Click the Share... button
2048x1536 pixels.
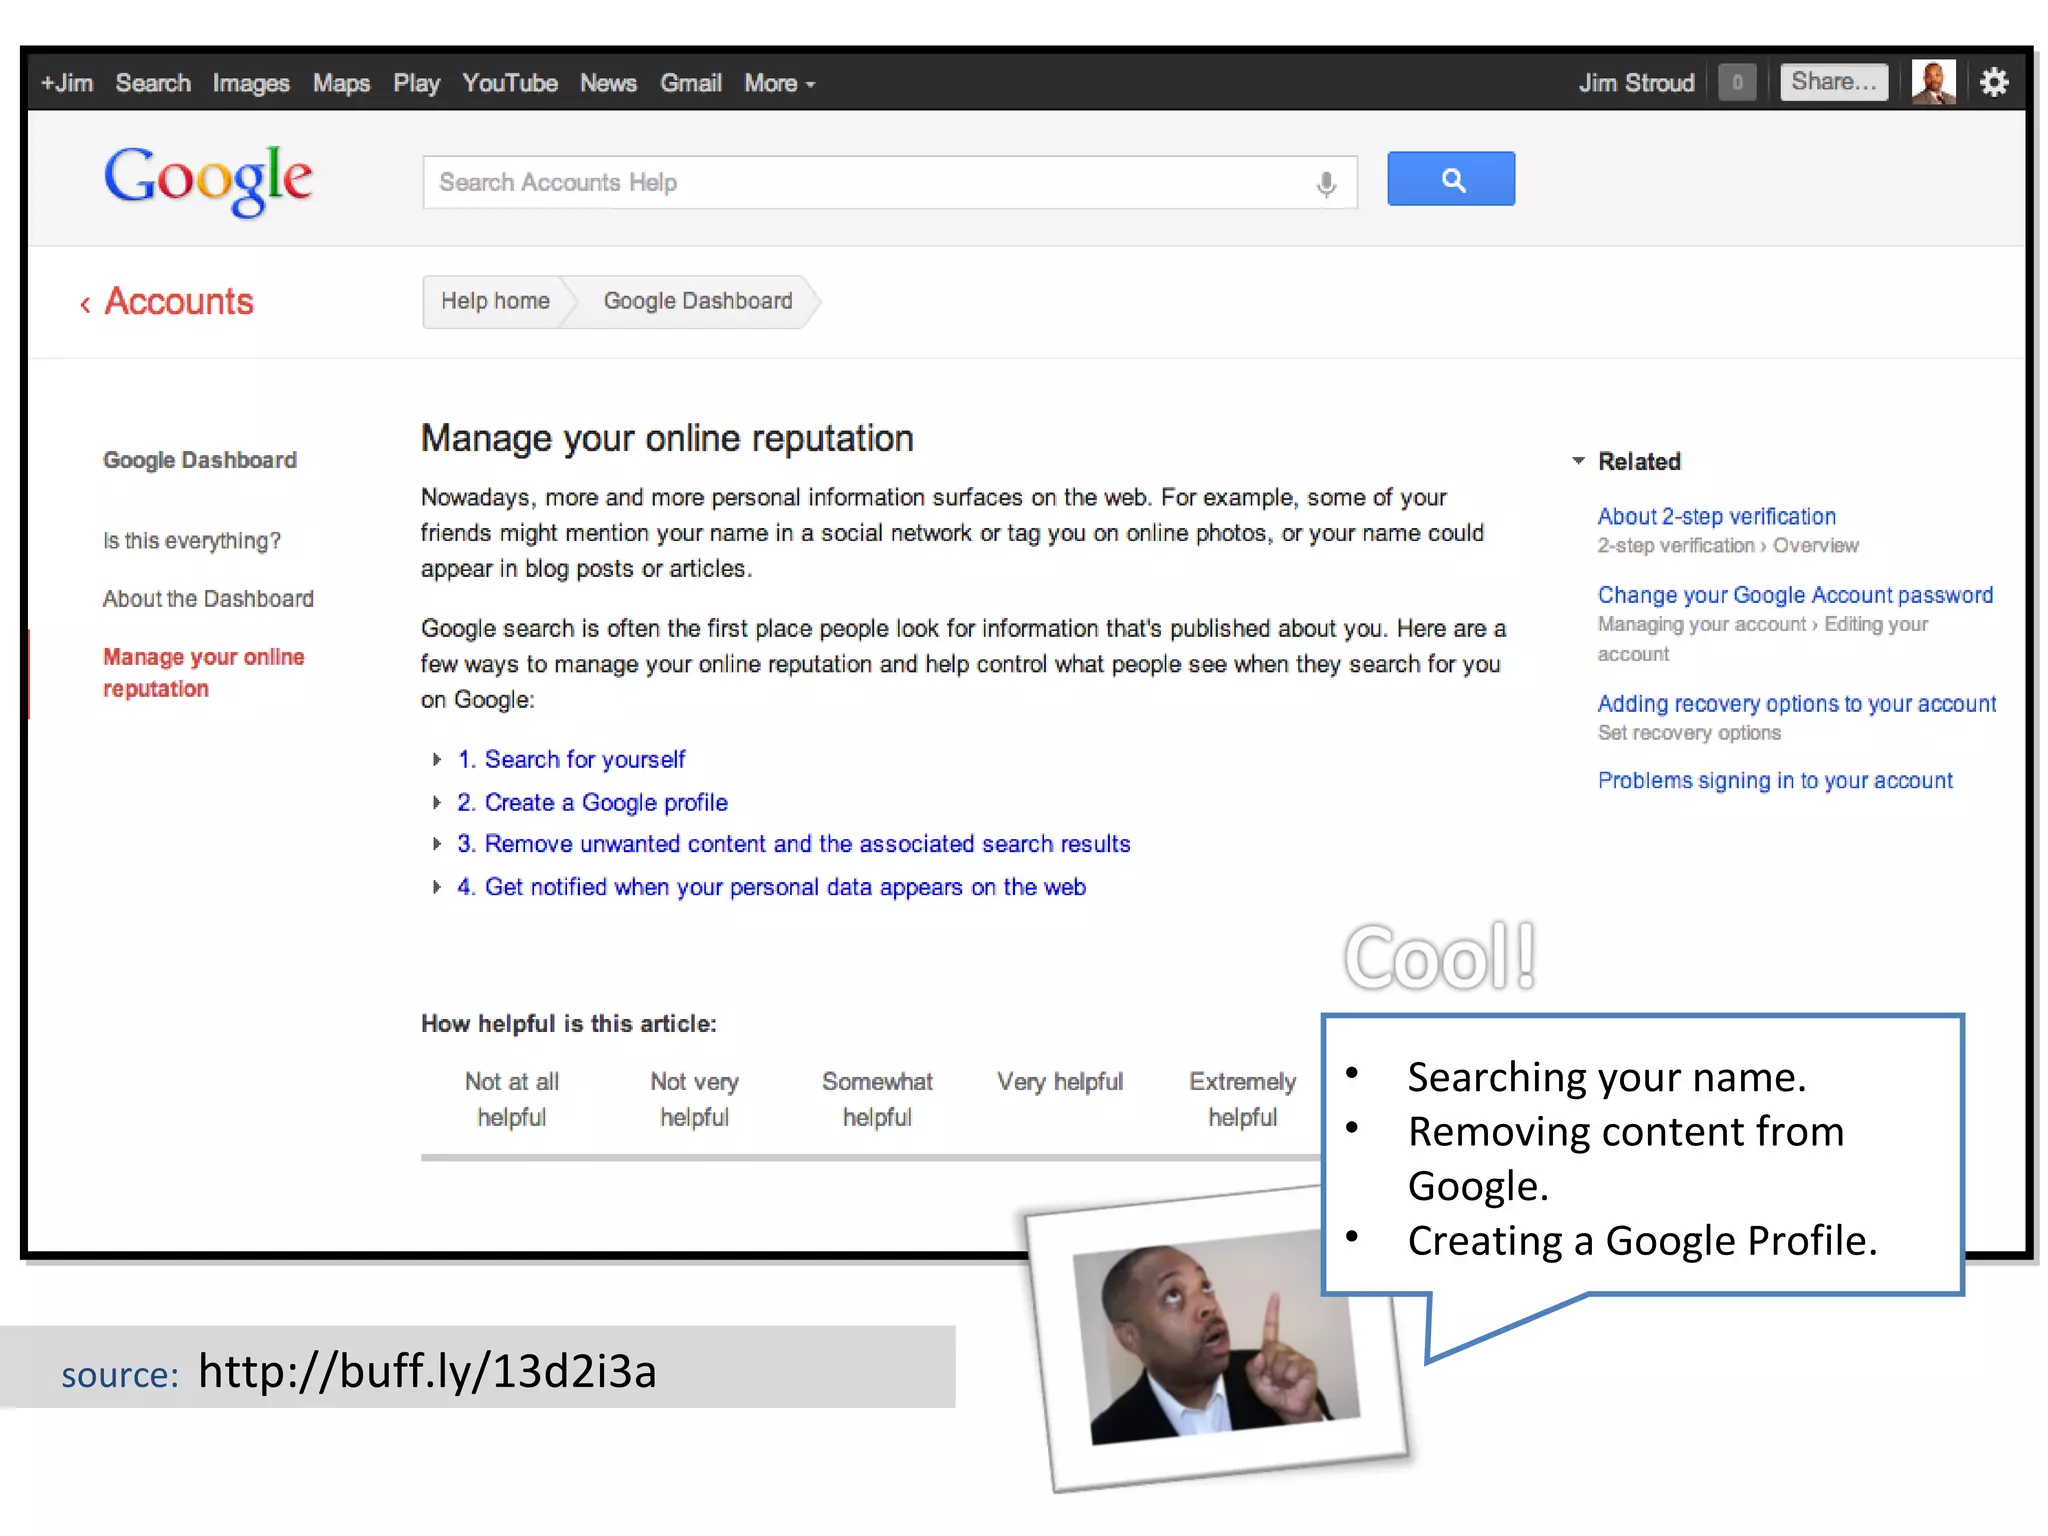1834,82
